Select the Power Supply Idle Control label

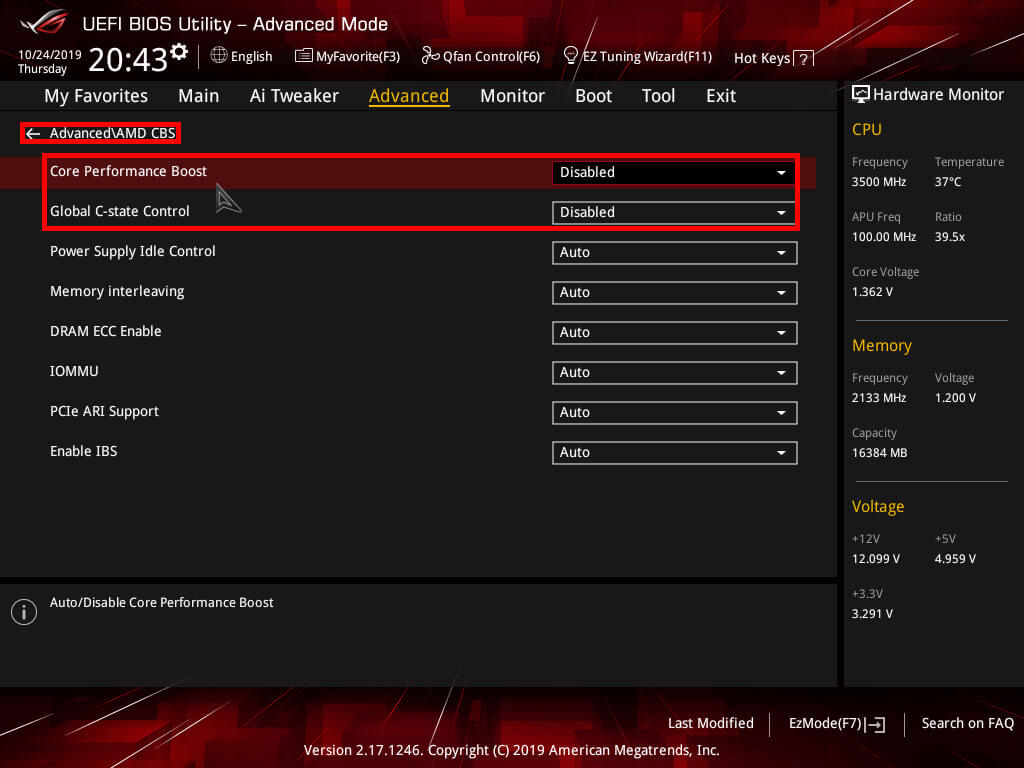coord(133,251)
